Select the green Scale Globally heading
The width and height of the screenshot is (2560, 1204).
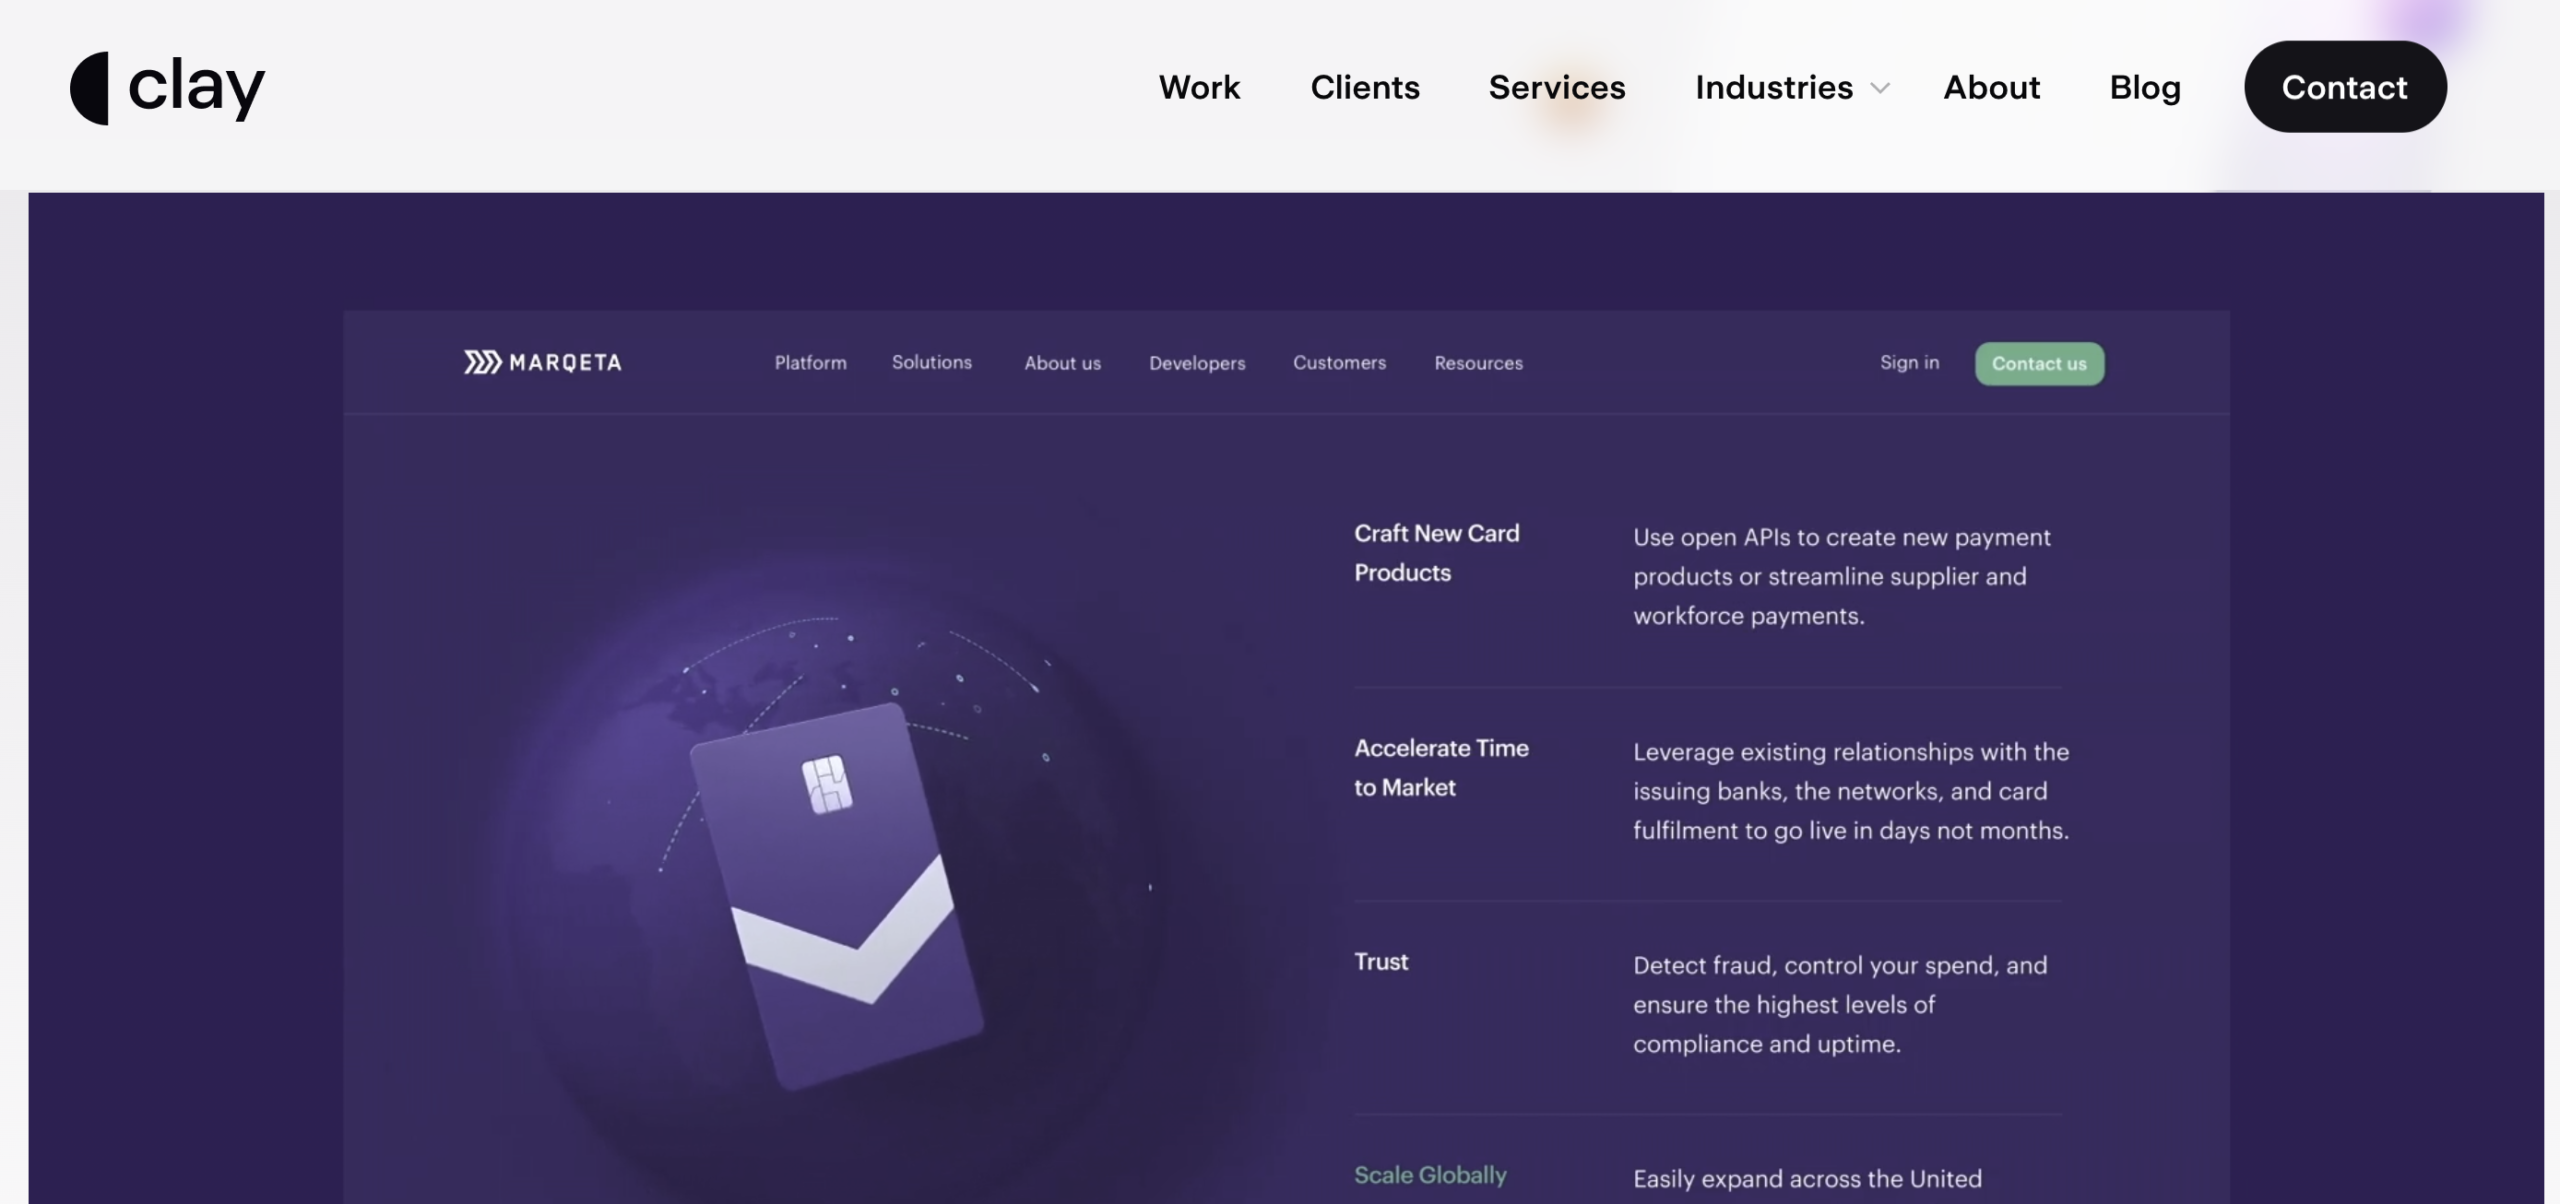(1430, 1175)
